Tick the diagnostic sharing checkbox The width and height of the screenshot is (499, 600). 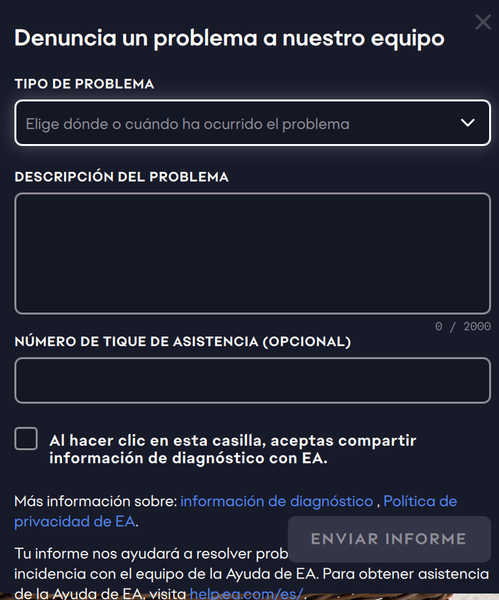tap(26, 439)
